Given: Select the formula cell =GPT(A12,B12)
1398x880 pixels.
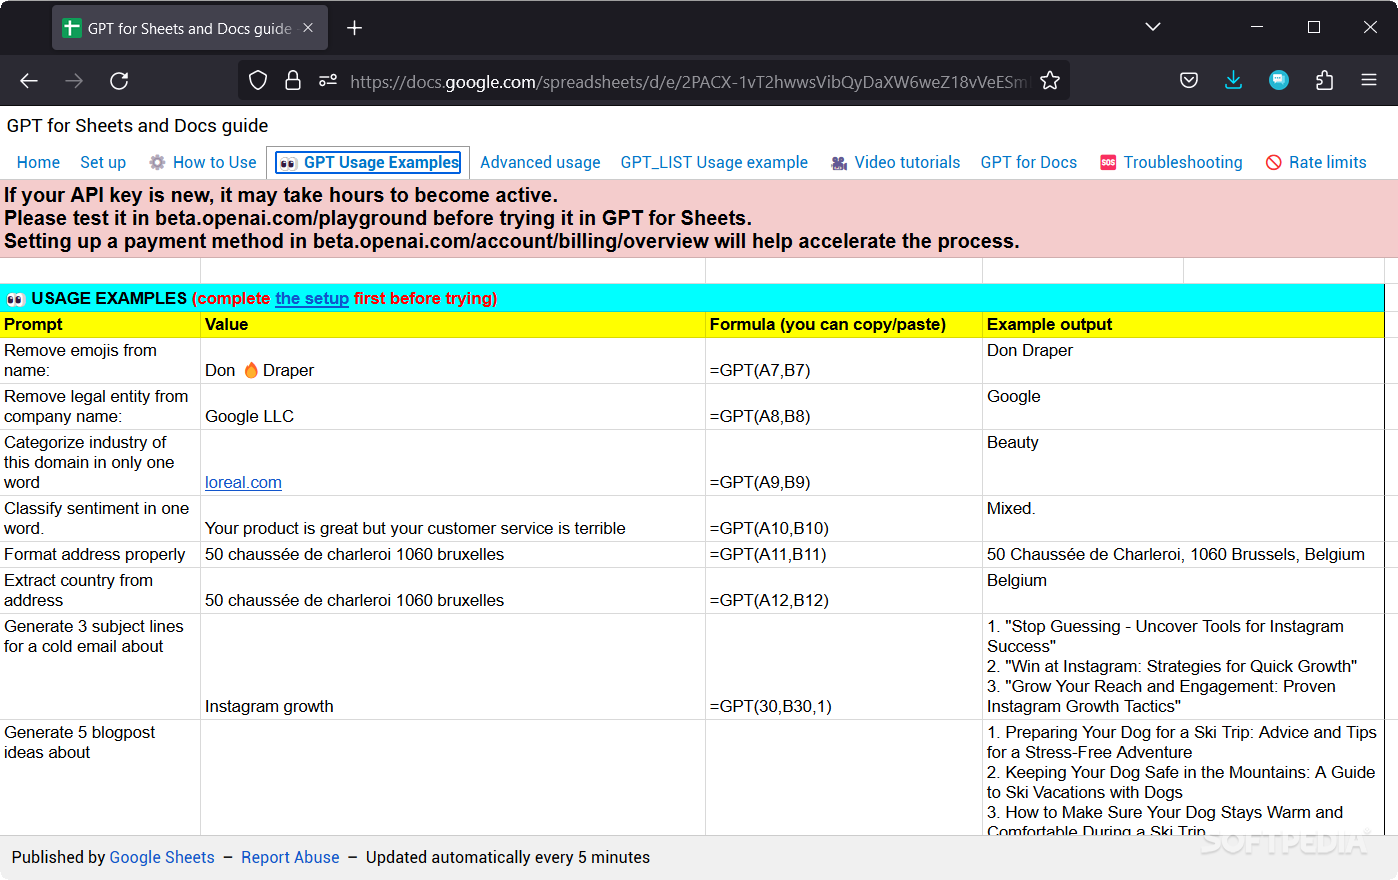Looking at the screenshot, I should click(x=844, y=591).
